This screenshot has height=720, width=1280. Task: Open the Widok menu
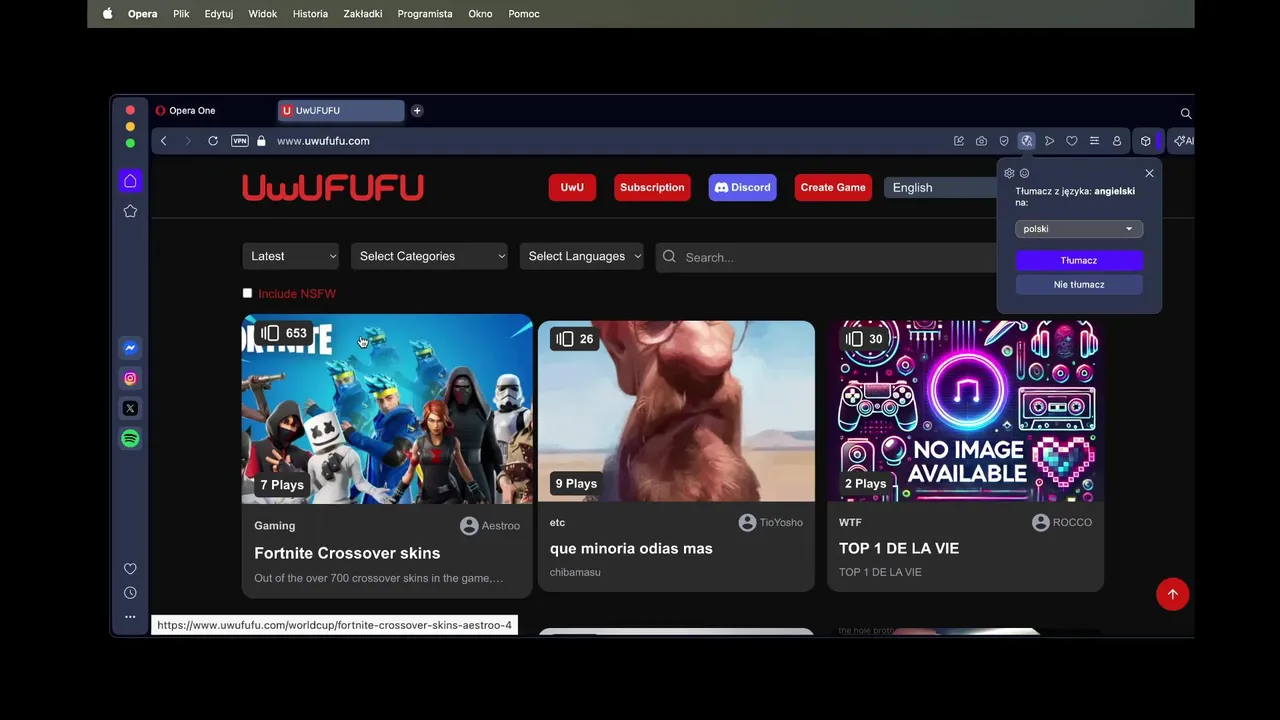click(263, 14)
